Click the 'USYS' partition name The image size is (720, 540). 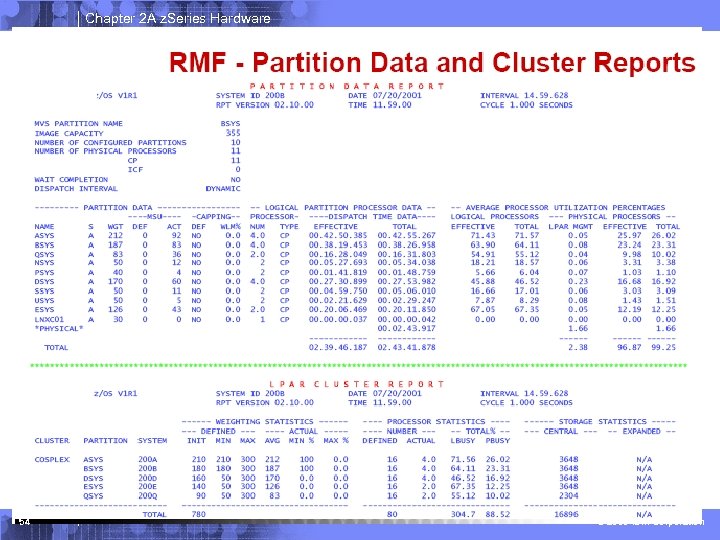click(44, 300)
